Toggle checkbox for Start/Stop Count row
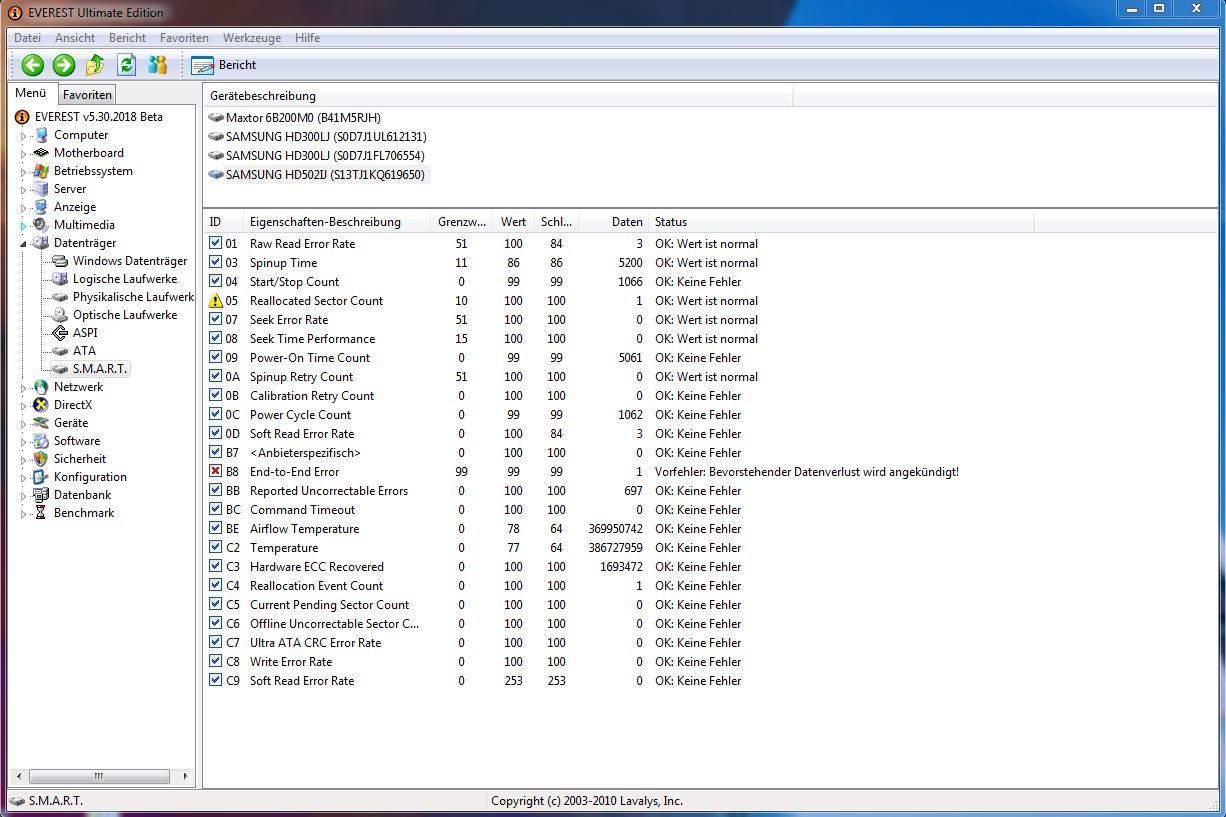The image size is (1226, 817). pos(215,282)
